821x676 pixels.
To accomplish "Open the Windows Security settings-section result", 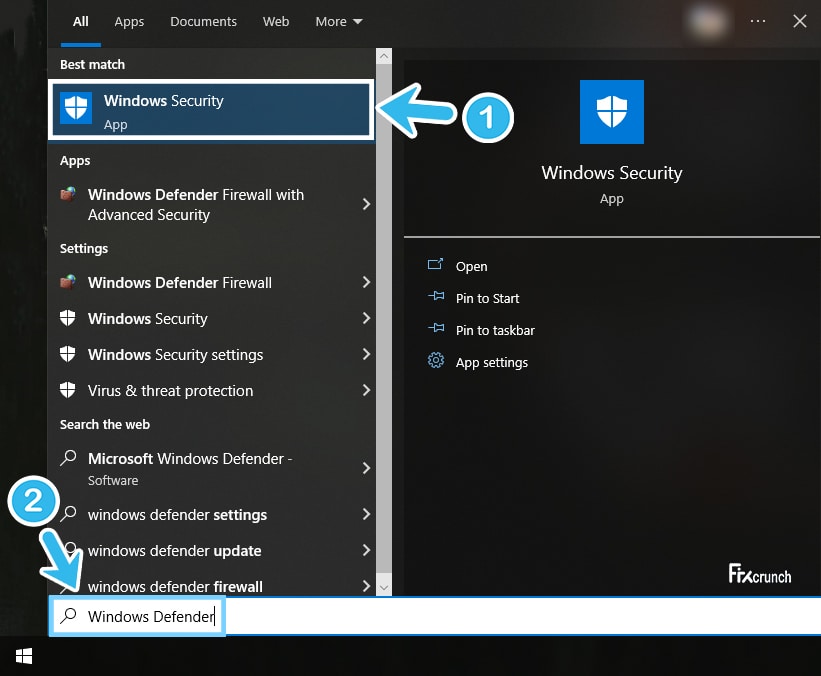I will coord(211,318).
